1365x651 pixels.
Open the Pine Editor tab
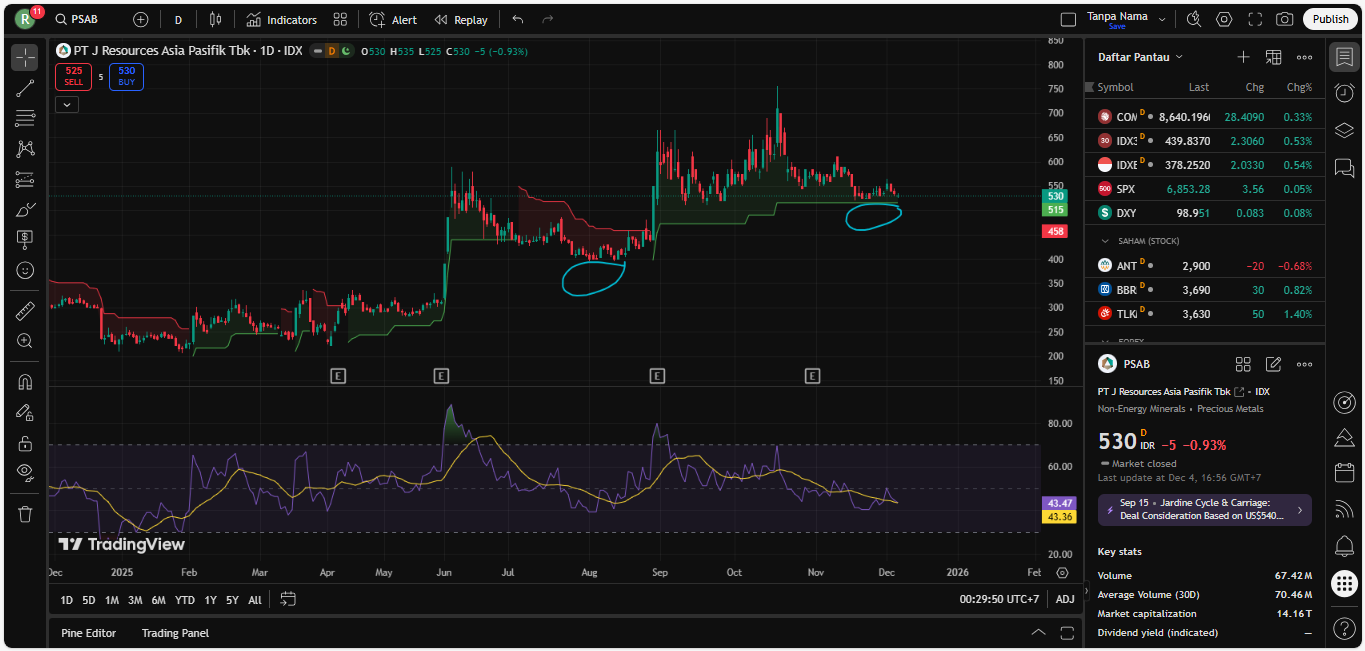88,633
